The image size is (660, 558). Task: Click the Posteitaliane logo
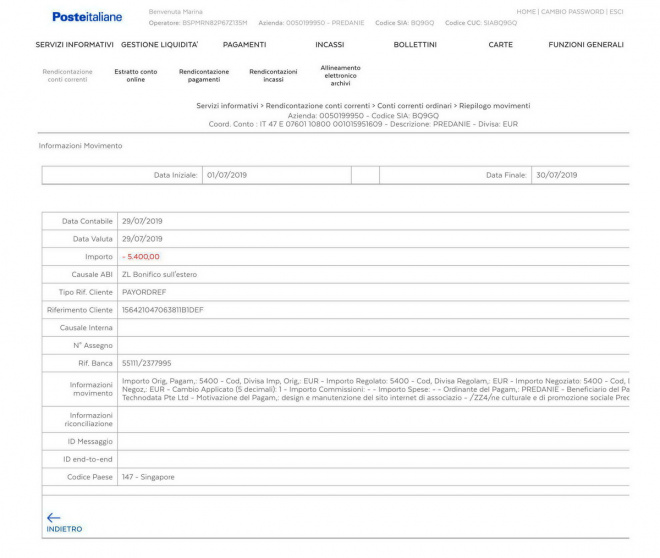pos(86,16)
